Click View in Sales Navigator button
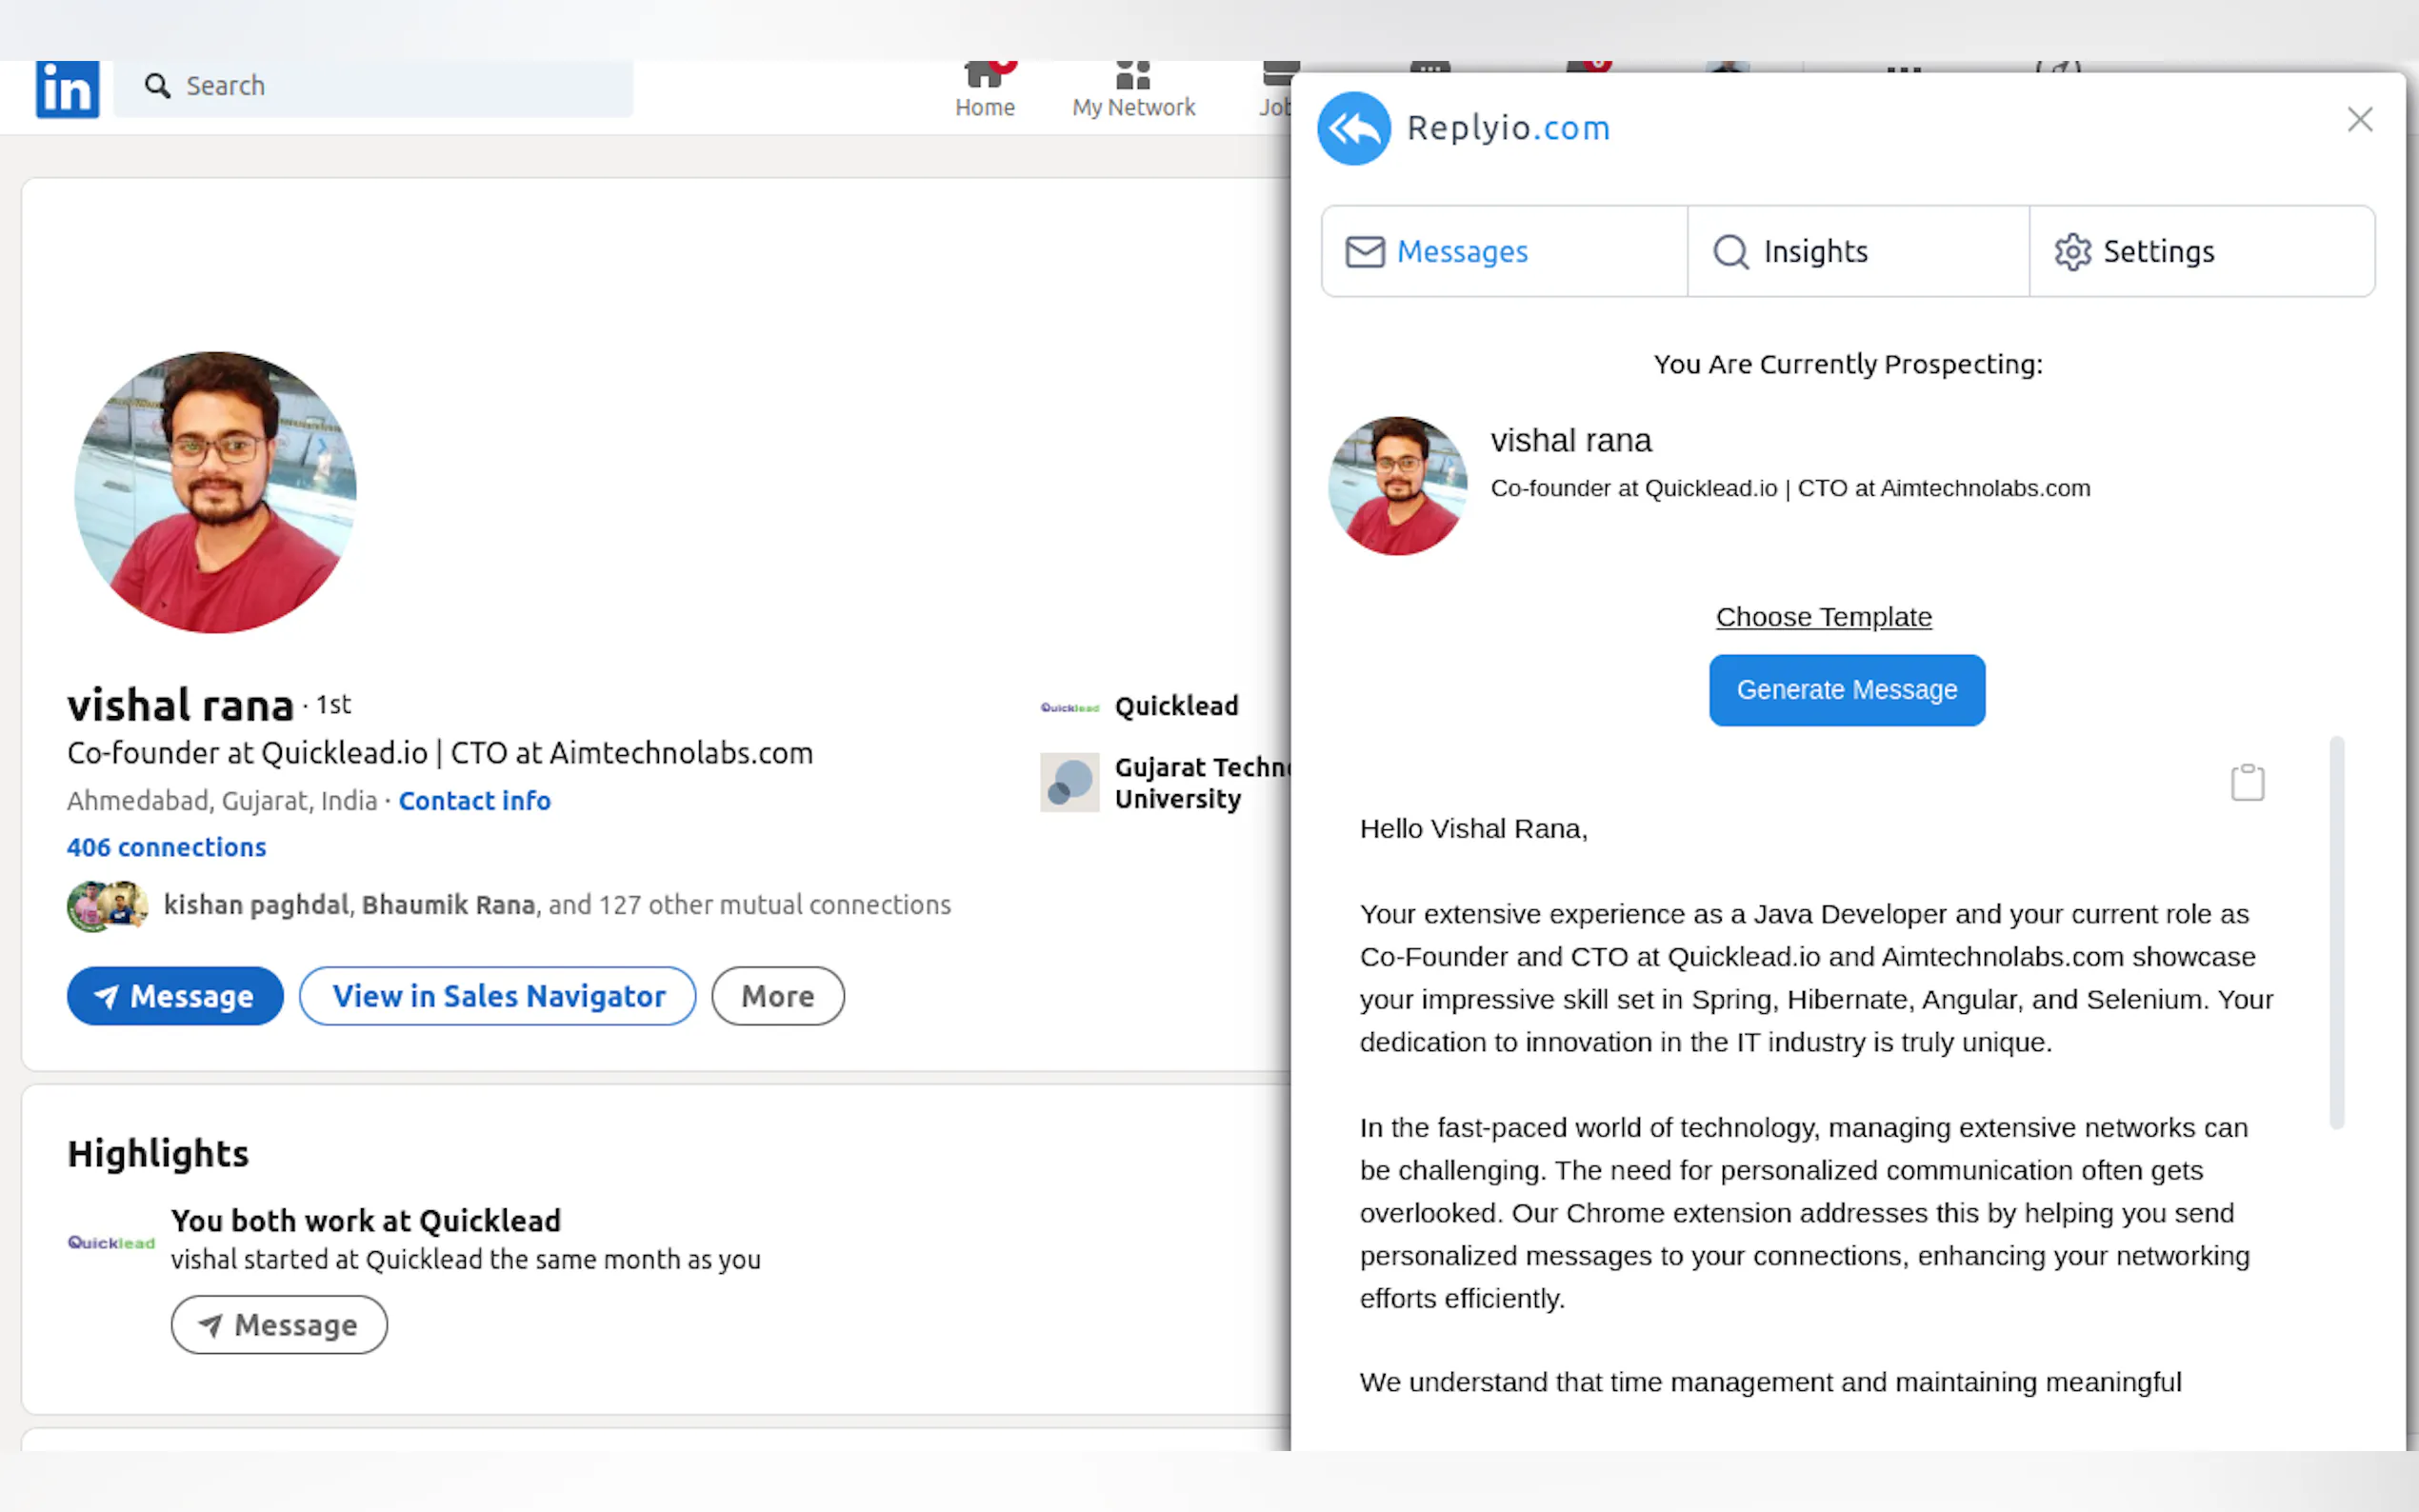 498,996
